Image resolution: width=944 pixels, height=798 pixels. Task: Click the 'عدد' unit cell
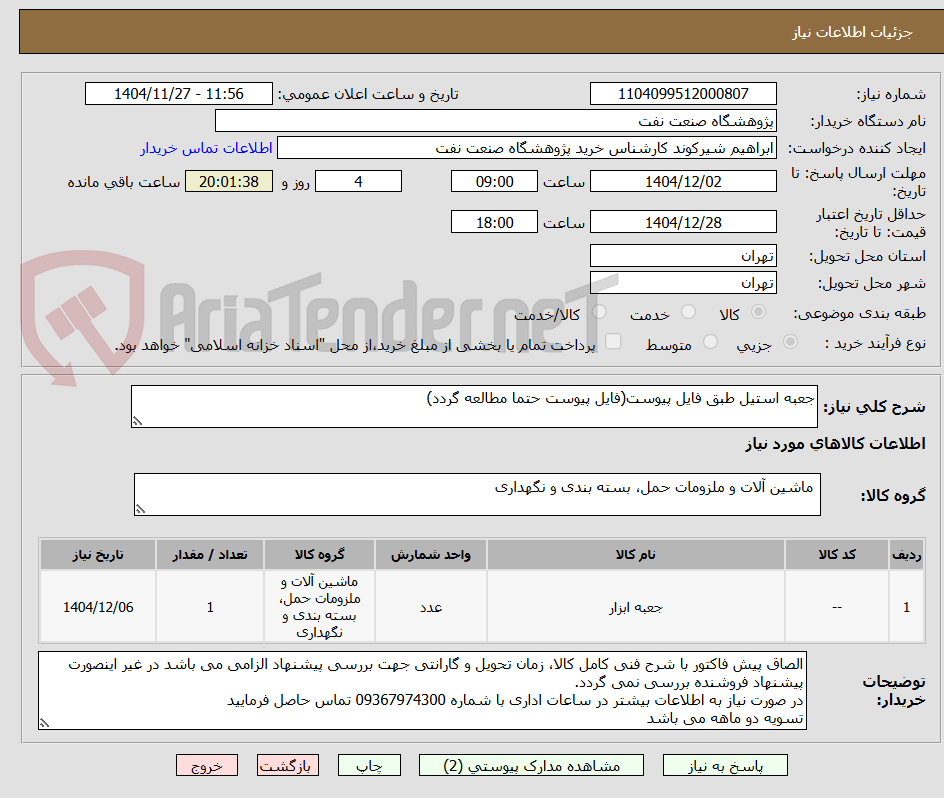click(x=431, y=607)
